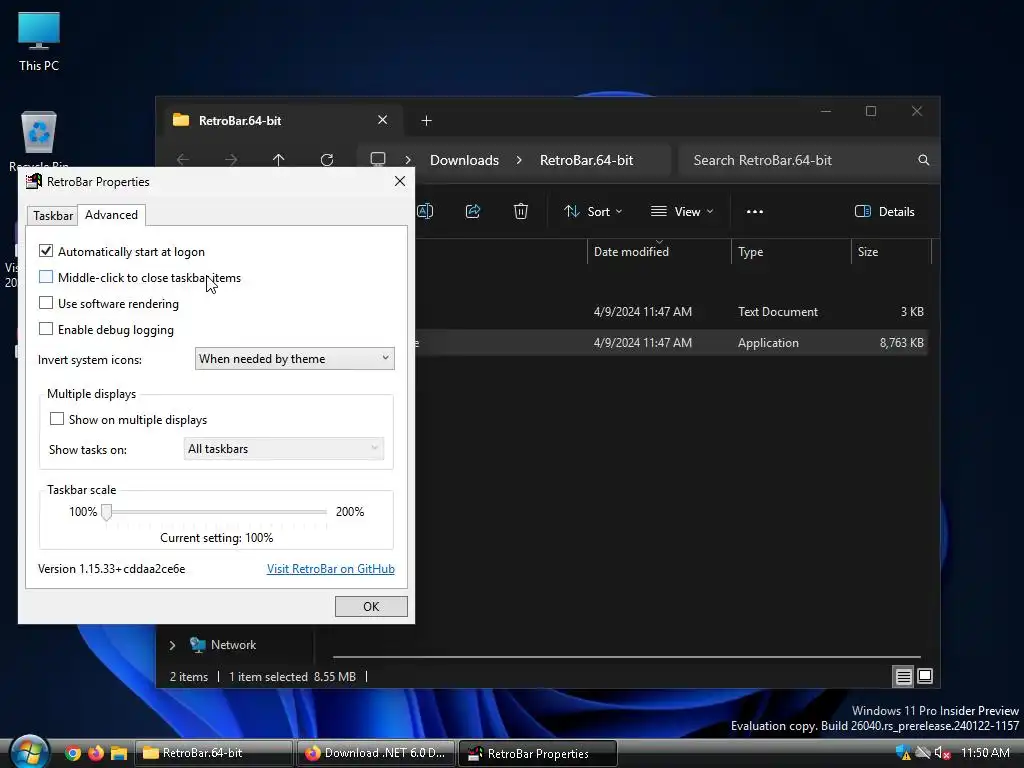Click the 11:50 AM taskbar clock

pos(985,753)
